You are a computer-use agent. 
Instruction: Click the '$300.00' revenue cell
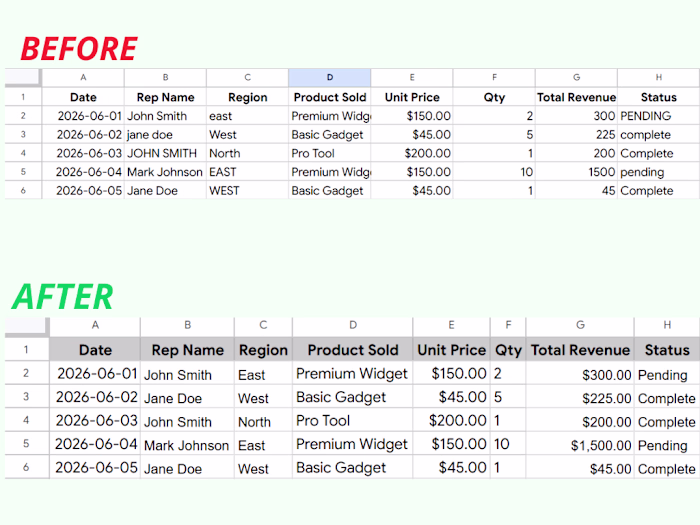580,373
